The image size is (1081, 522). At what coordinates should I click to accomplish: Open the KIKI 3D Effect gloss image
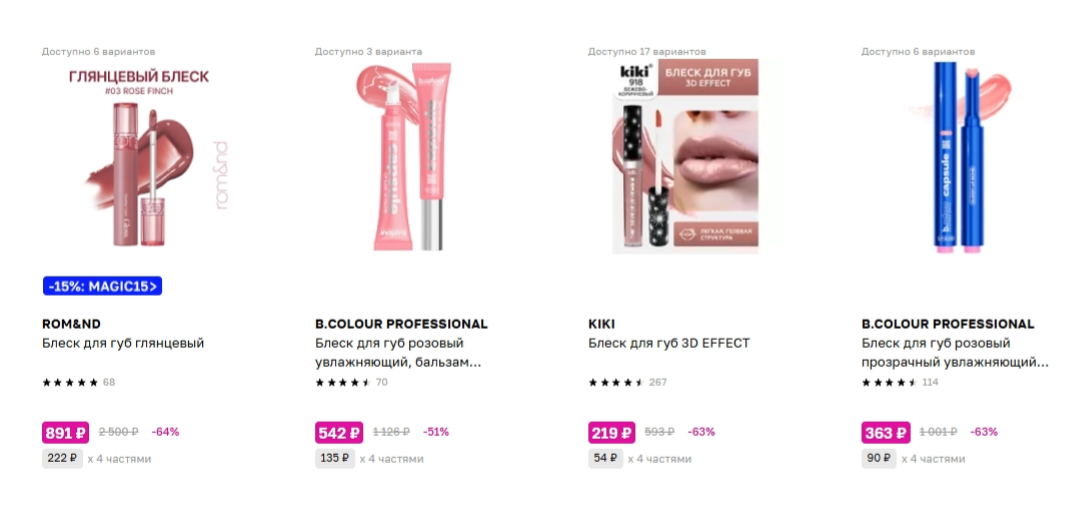point(685,157)
